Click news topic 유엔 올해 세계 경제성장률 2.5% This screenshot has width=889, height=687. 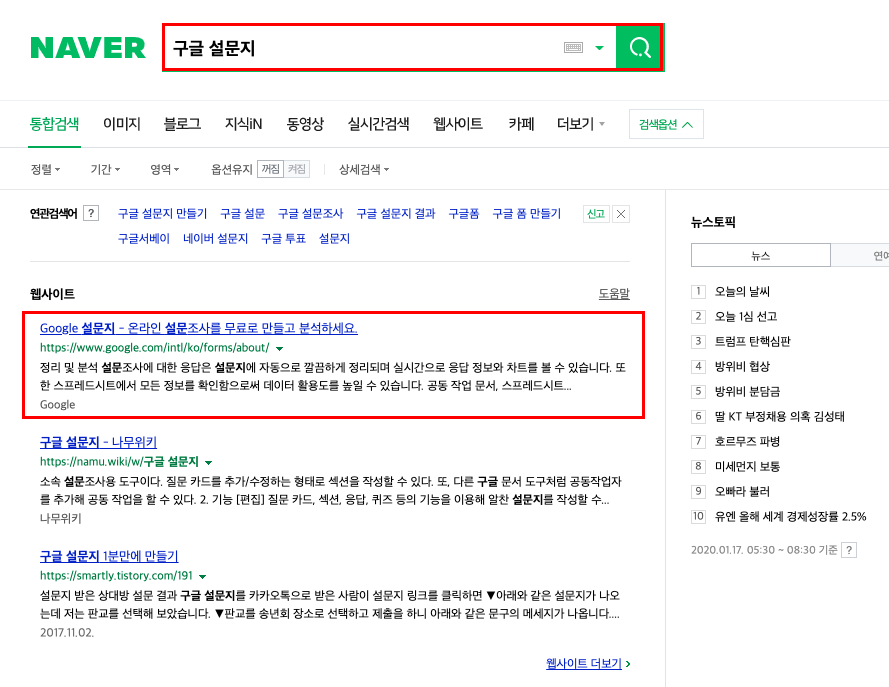(x=790, y=516)
